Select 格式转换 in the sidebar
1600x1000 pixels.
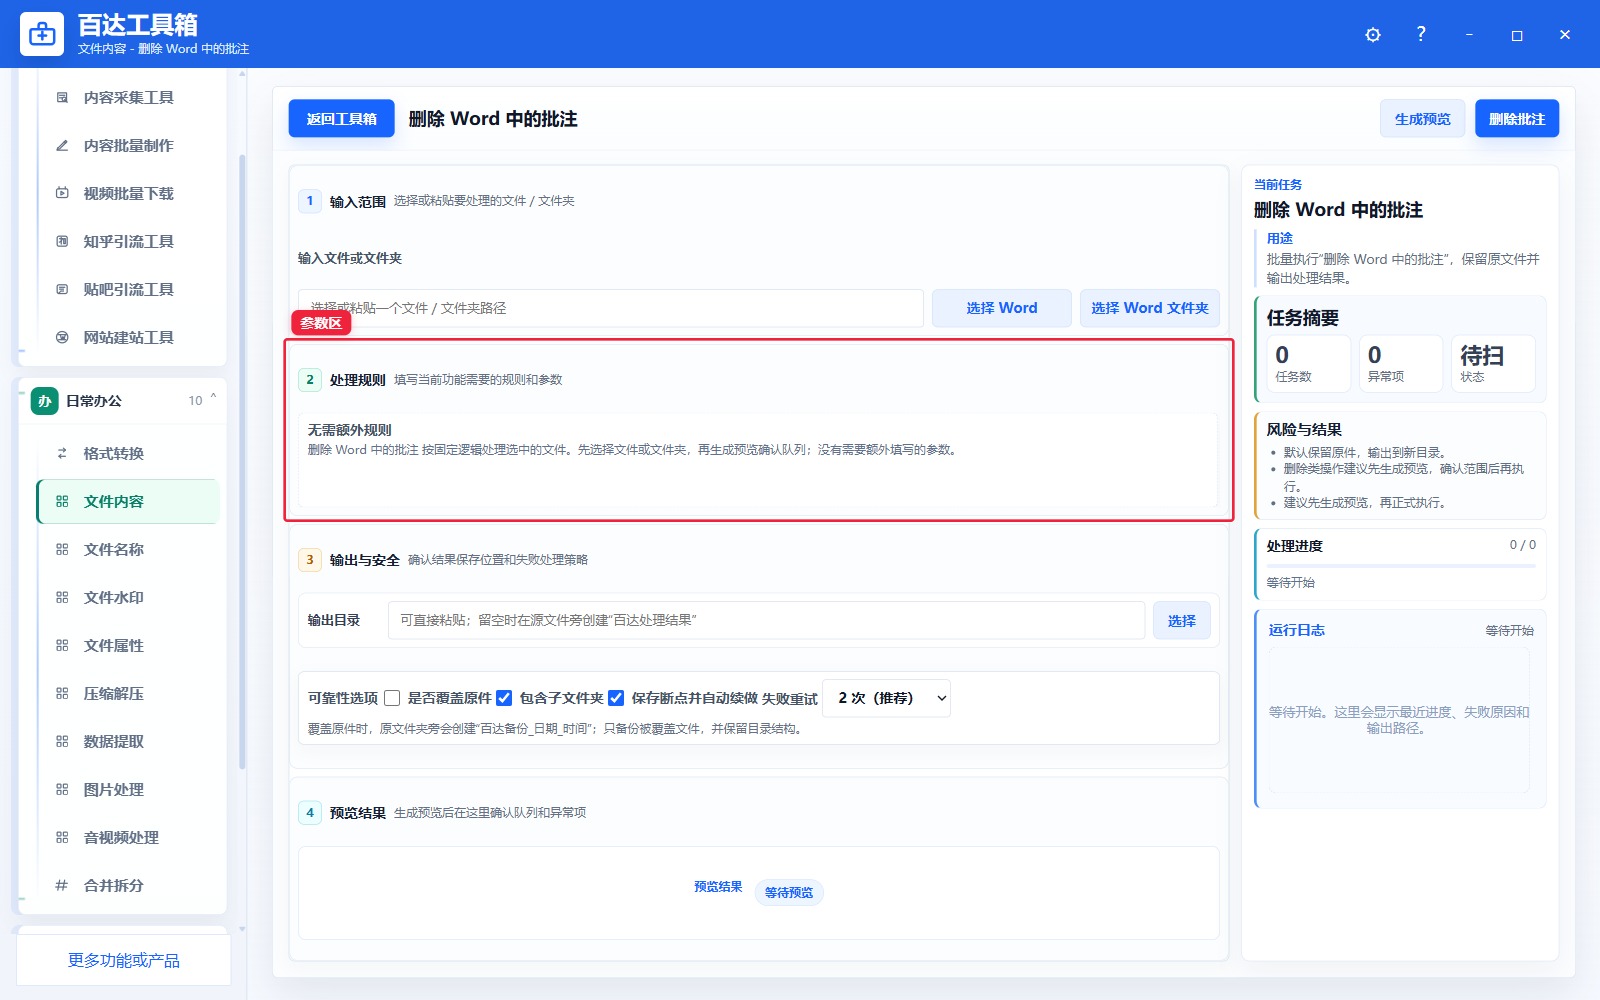(x=129, y=453)
